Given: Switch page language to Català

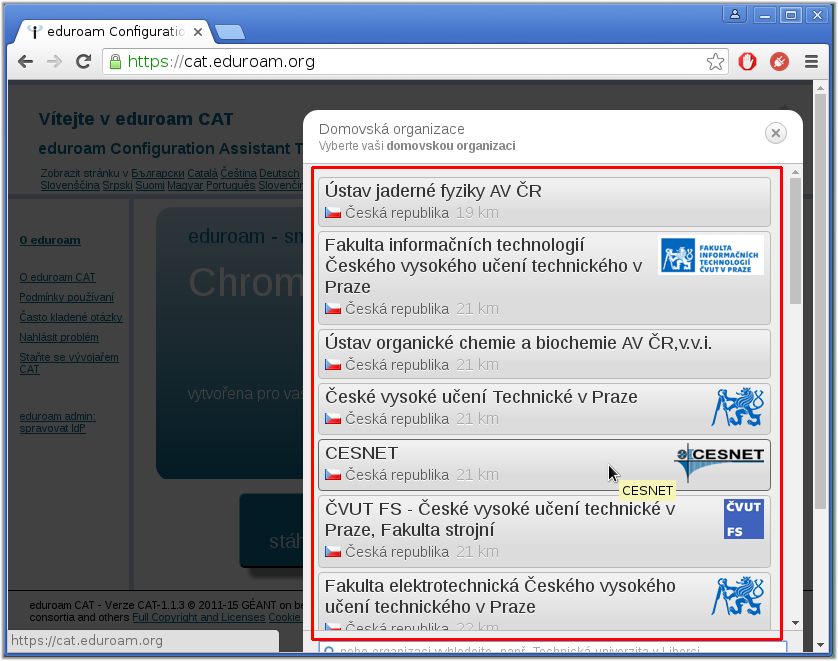Looking at the screenshot, I should (x=203, y=173).
